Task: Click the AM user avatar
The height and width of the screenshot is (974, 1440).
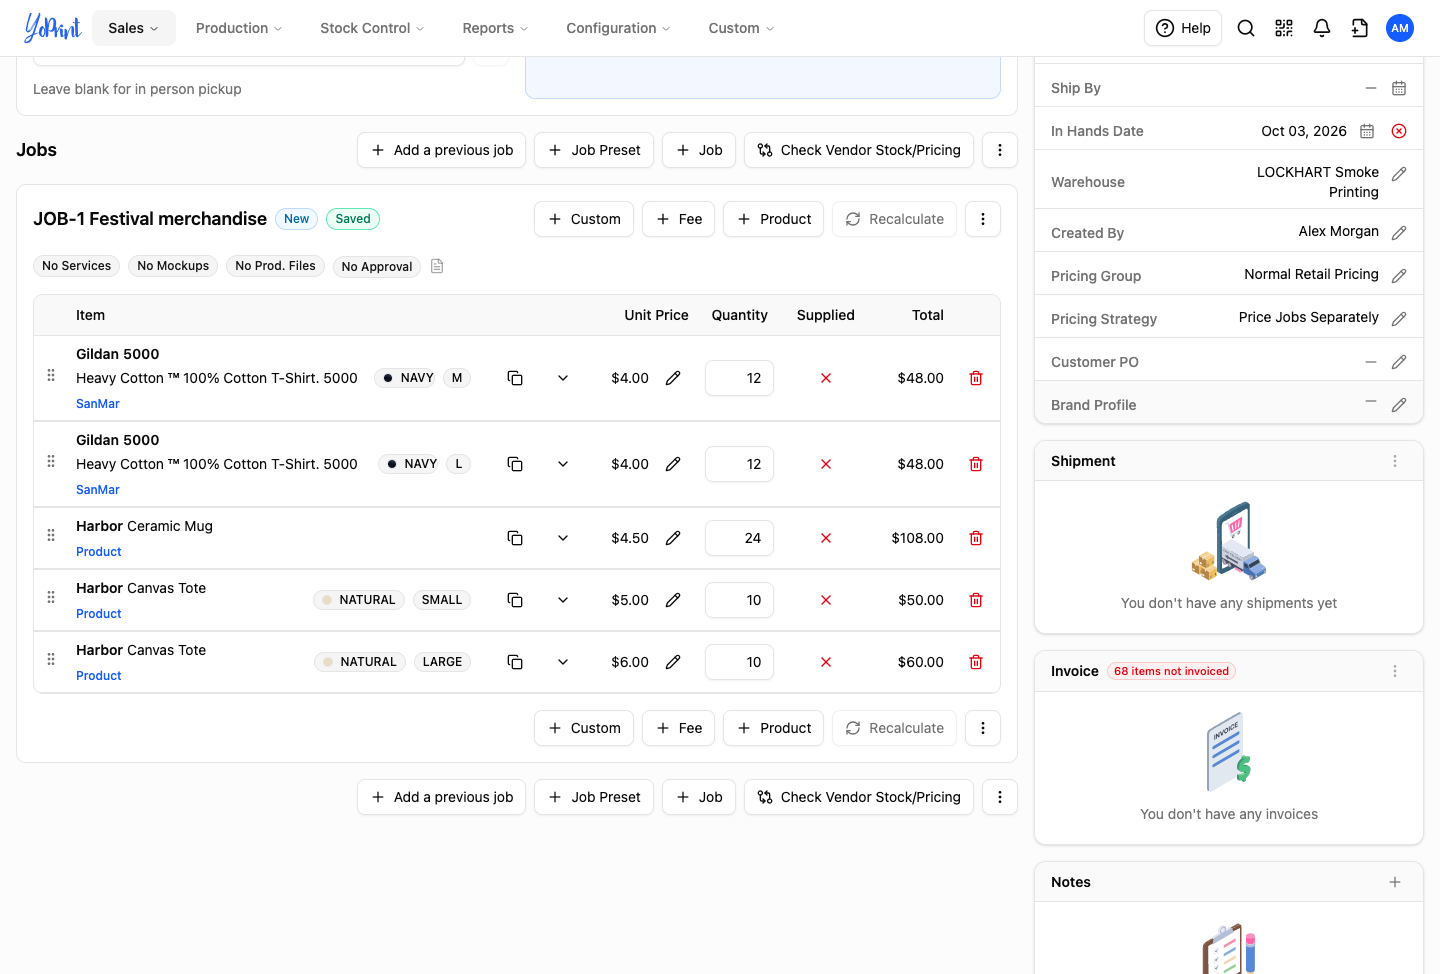Action: click(1400, 28)
